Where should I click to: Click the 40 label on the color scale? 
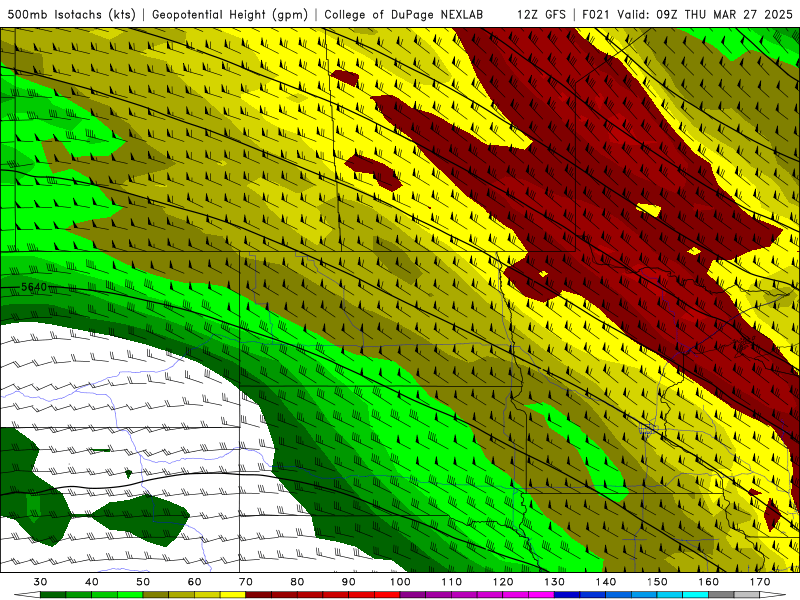tap(92, 582)
